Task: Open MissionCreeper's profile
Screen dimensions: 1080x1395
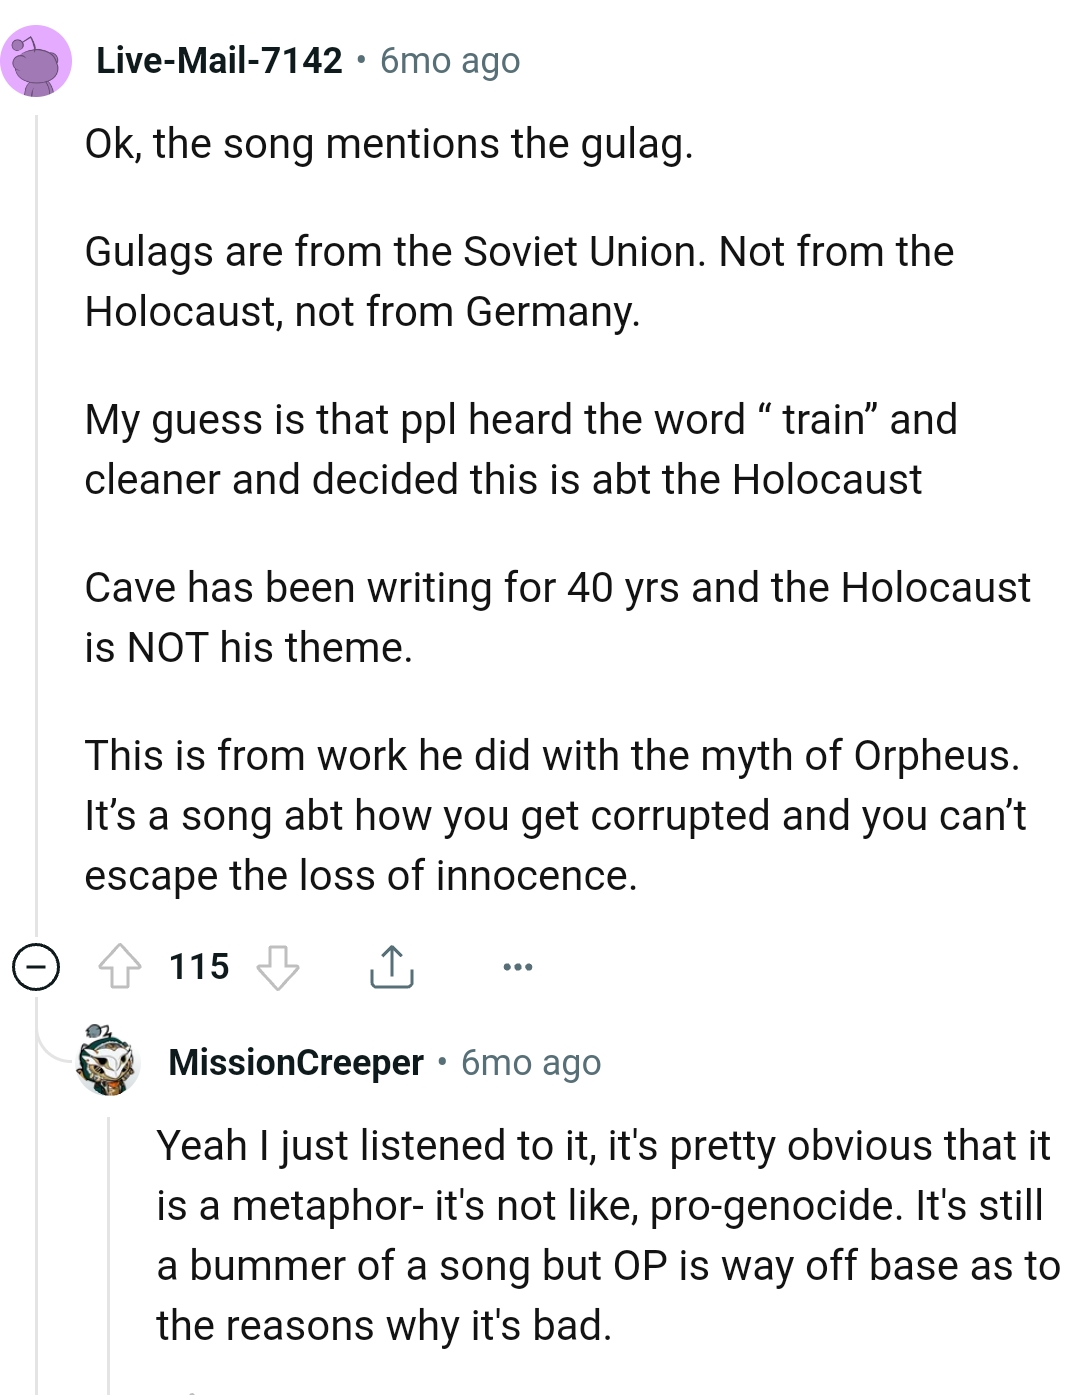Action: pyautogui.click(x=295, y=1062)
